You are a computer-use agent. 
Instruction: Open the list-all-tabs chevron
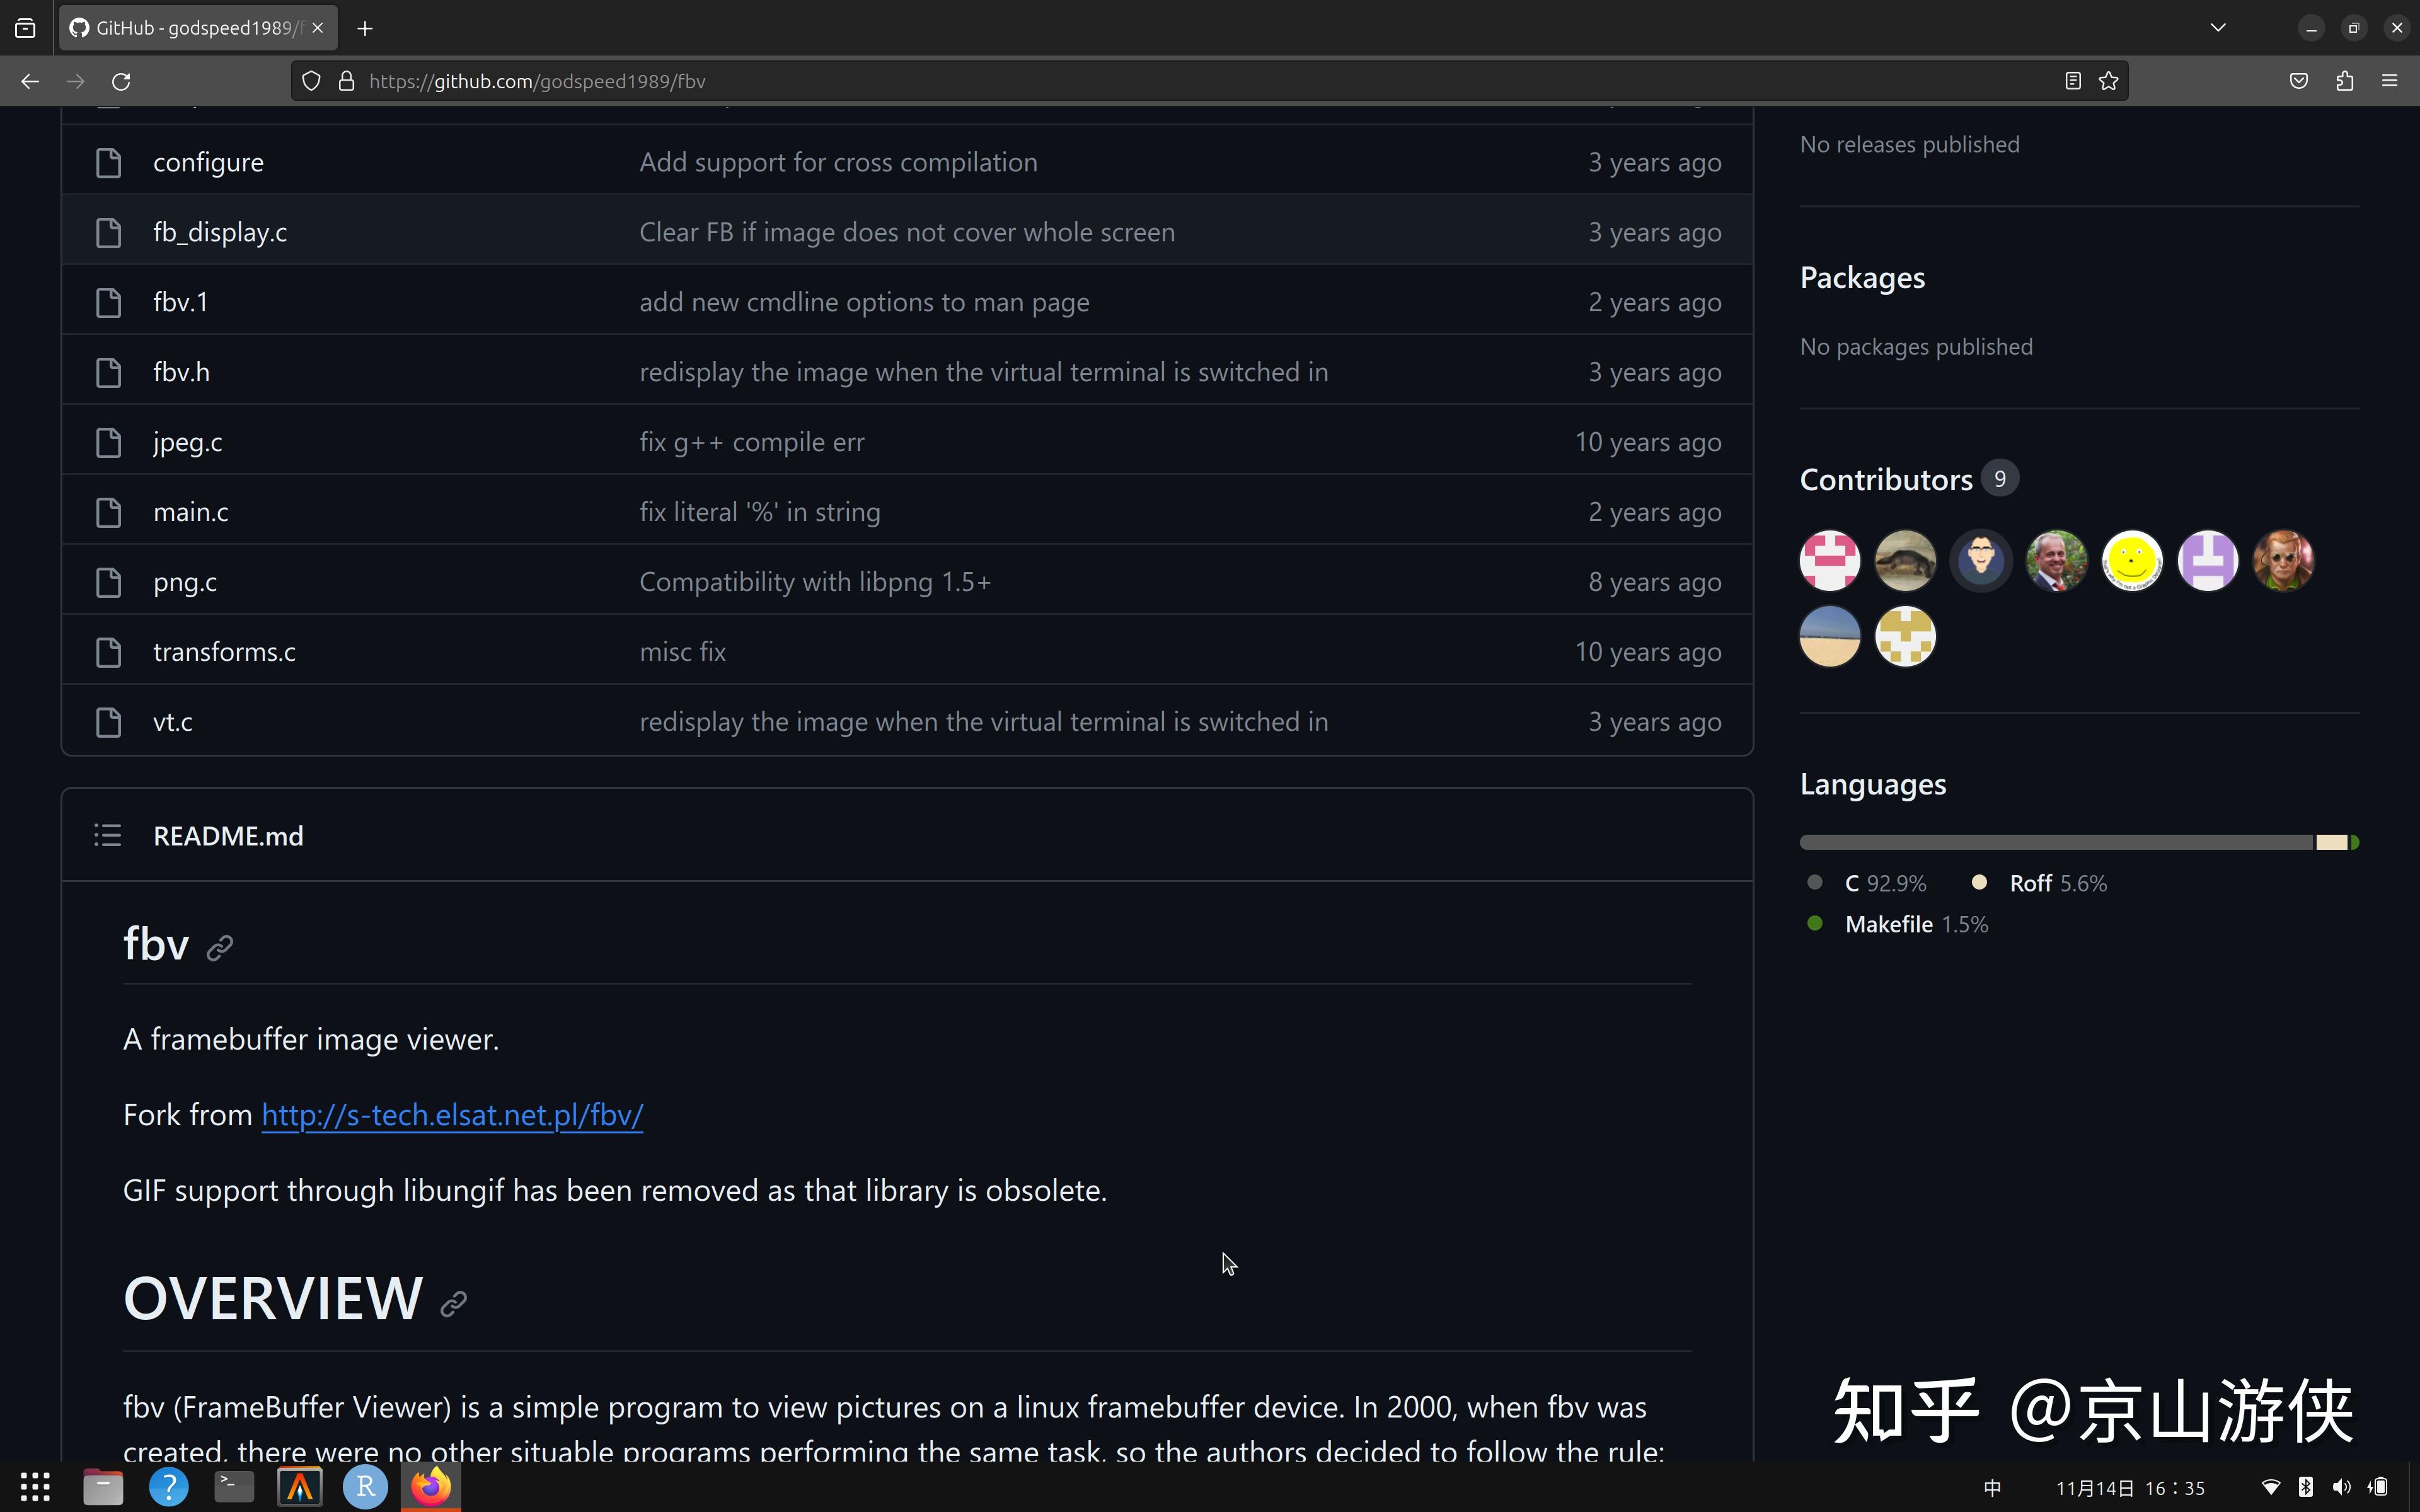(x=2217, y=28)
